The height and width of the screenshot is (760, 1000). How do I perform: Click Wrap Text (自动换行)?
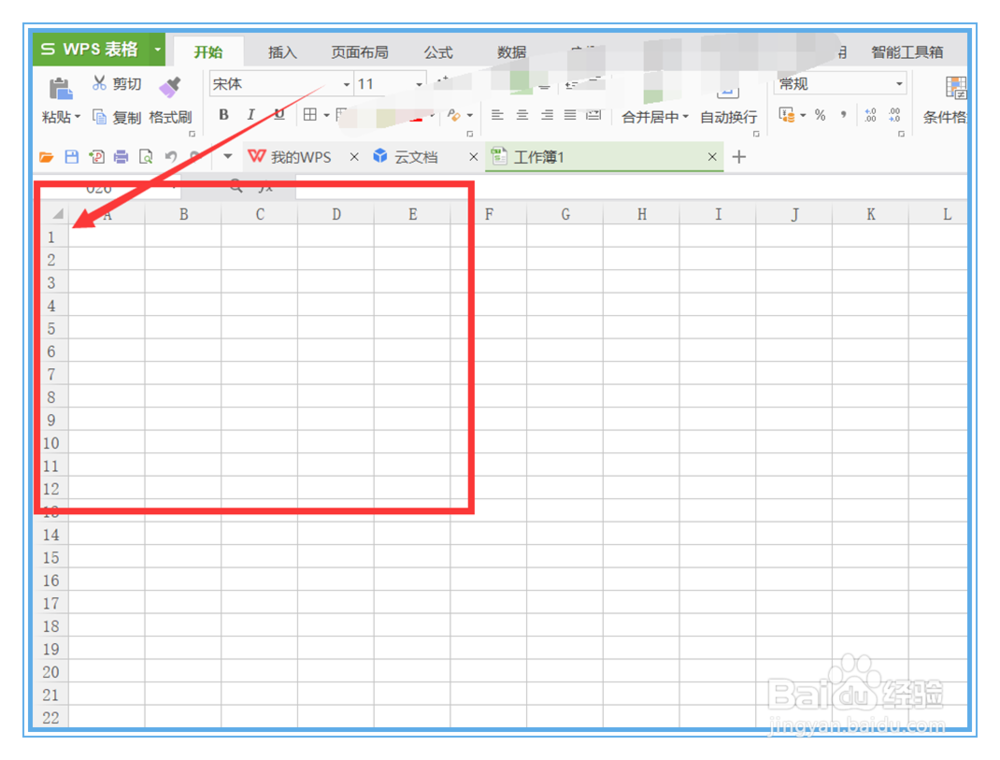pyautogui.click(x=728, y=117)
